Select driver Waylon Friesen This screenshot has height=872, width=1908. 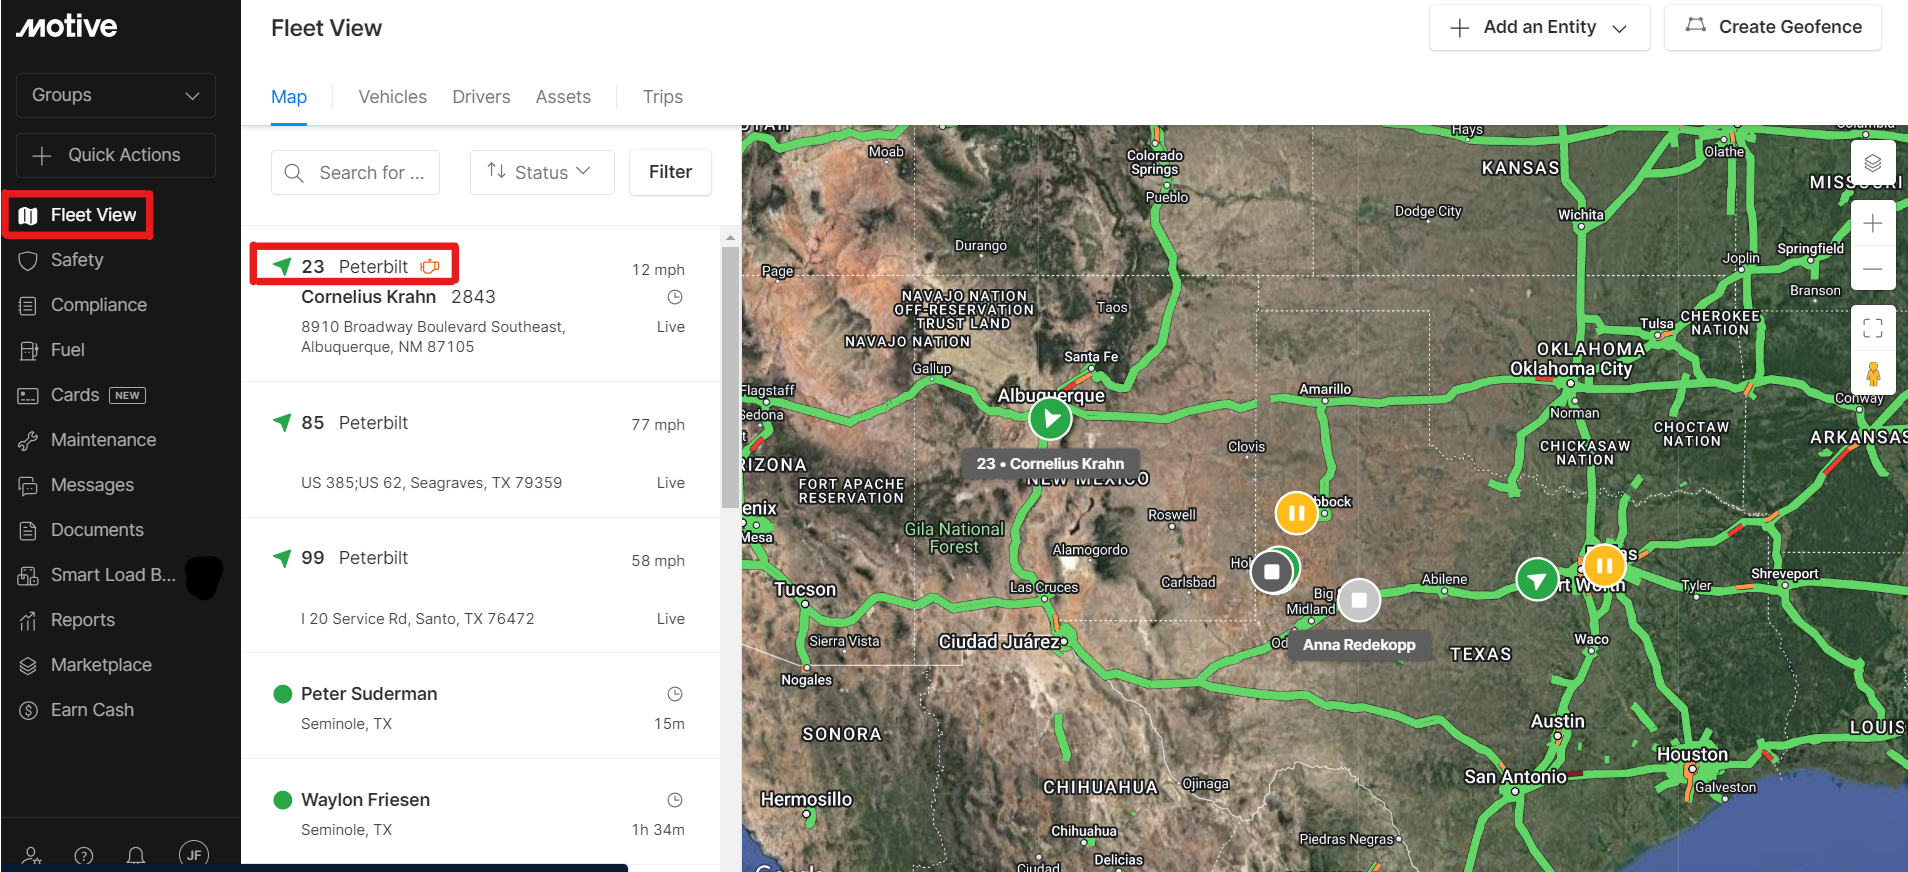tap(481, 813)
